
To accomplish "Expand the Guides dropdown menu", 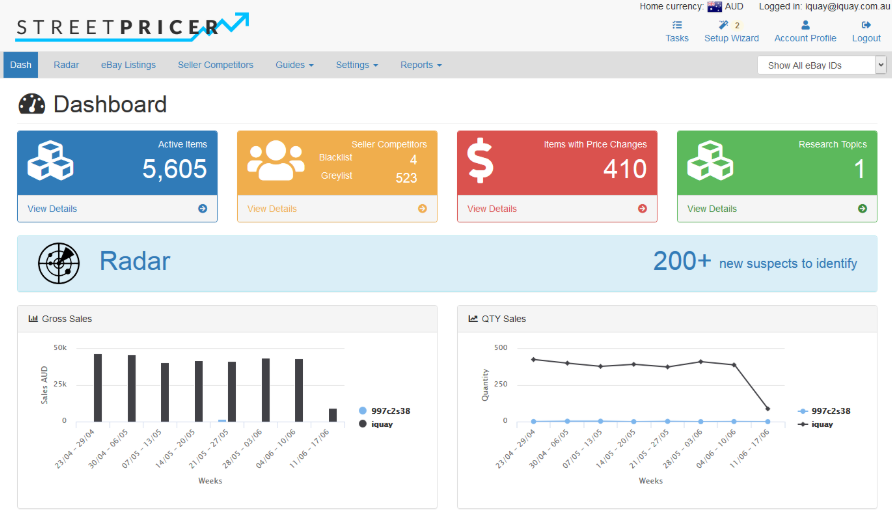I will click(294, 65).
